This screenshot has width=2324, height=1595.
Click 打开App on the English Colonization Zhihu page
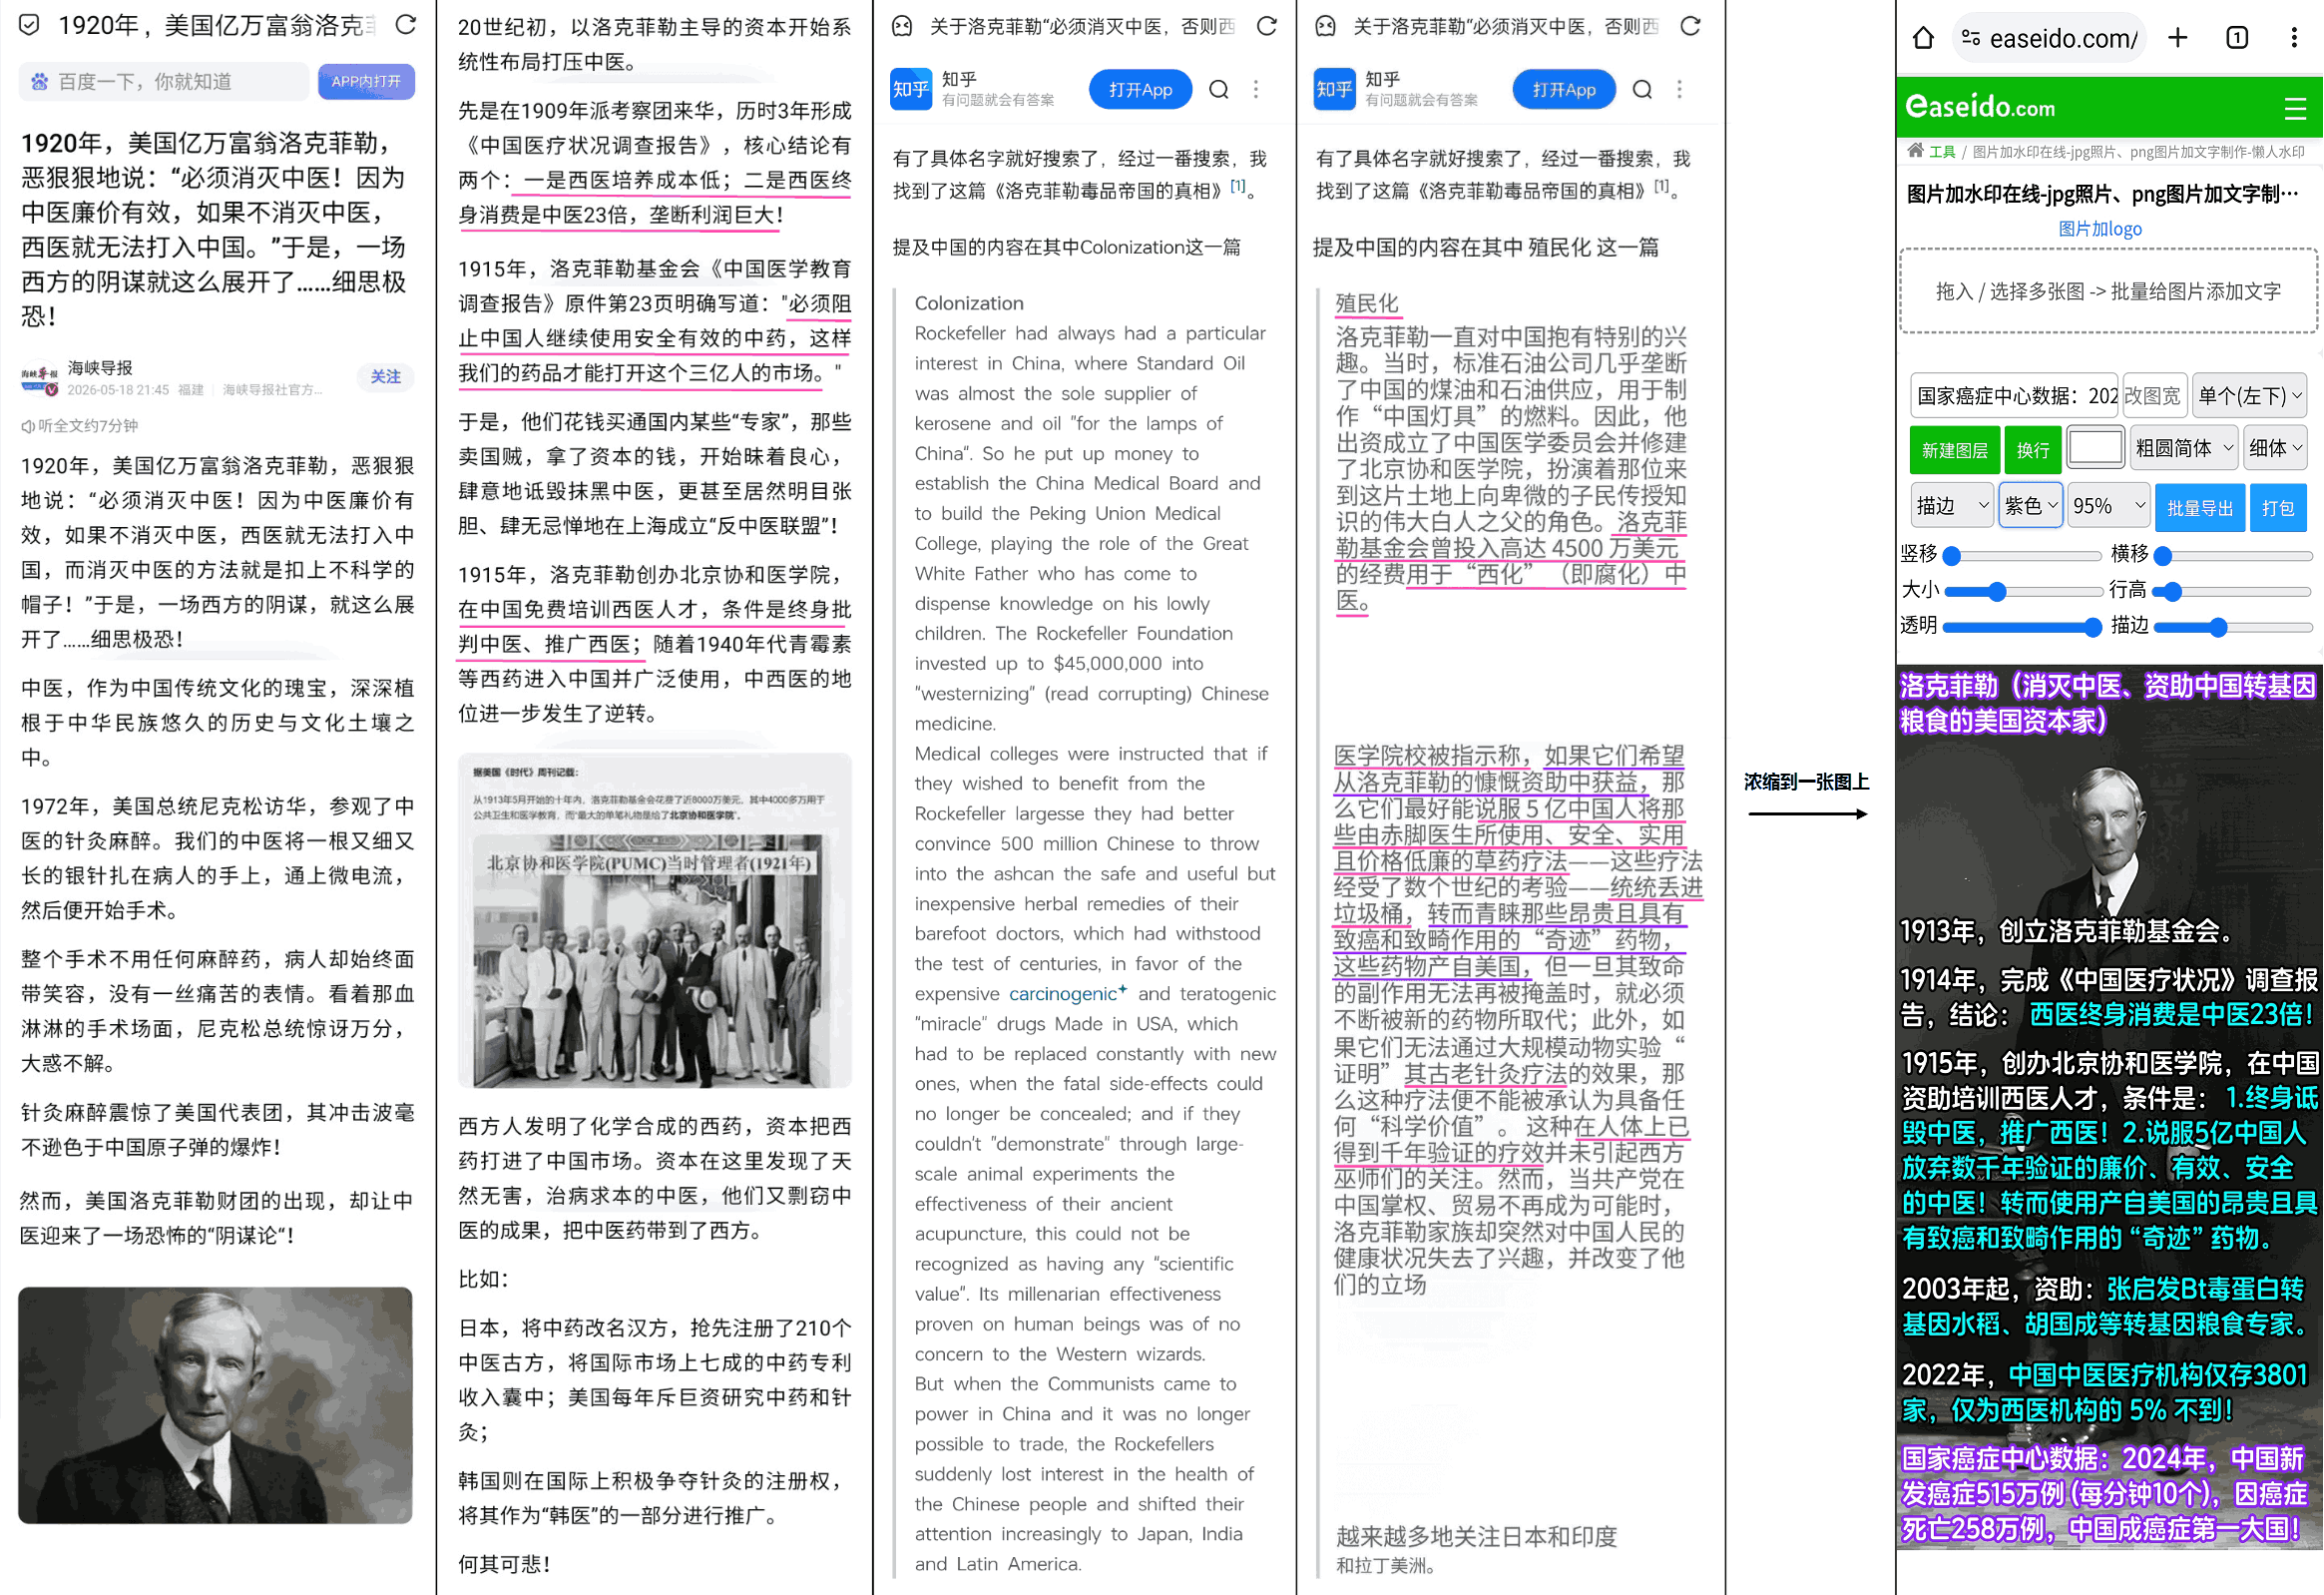click(x=1140, y=89)
